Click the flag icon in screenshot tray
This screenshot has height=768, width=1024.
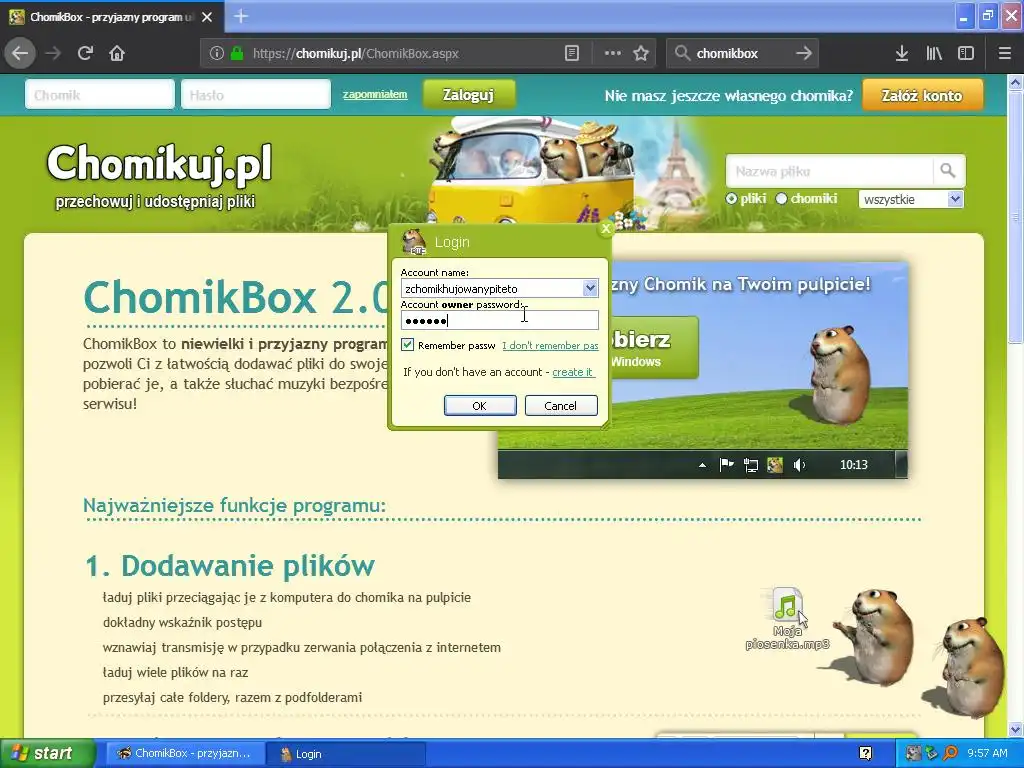(726, 465)
